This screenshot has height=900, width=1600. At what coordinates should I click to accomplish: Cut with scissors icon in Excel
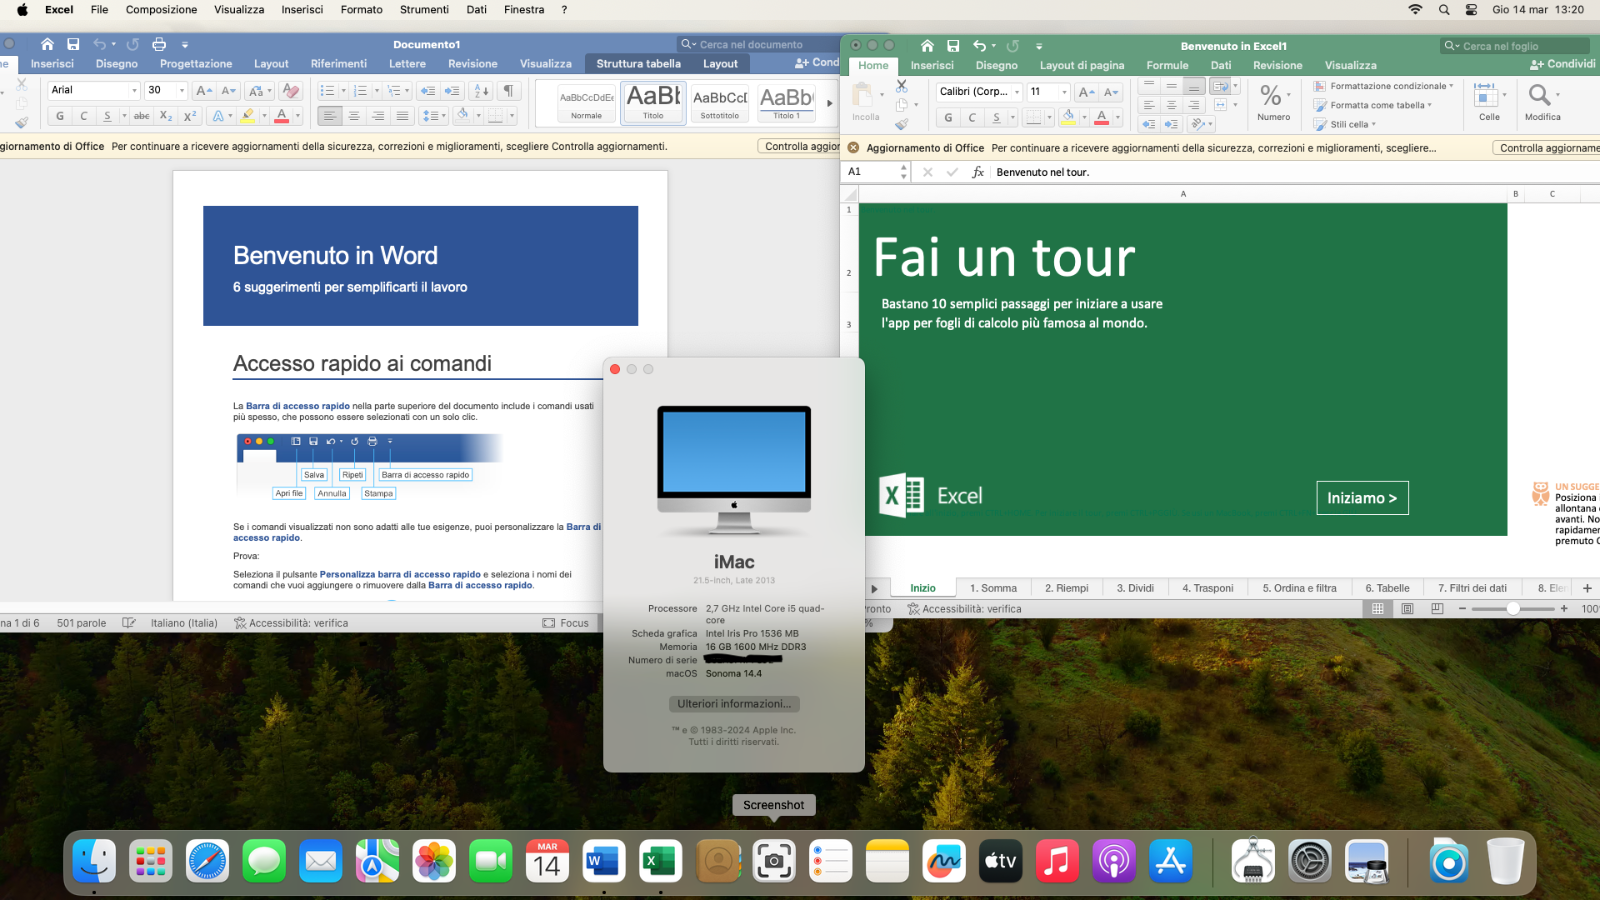tap(902, 87)
